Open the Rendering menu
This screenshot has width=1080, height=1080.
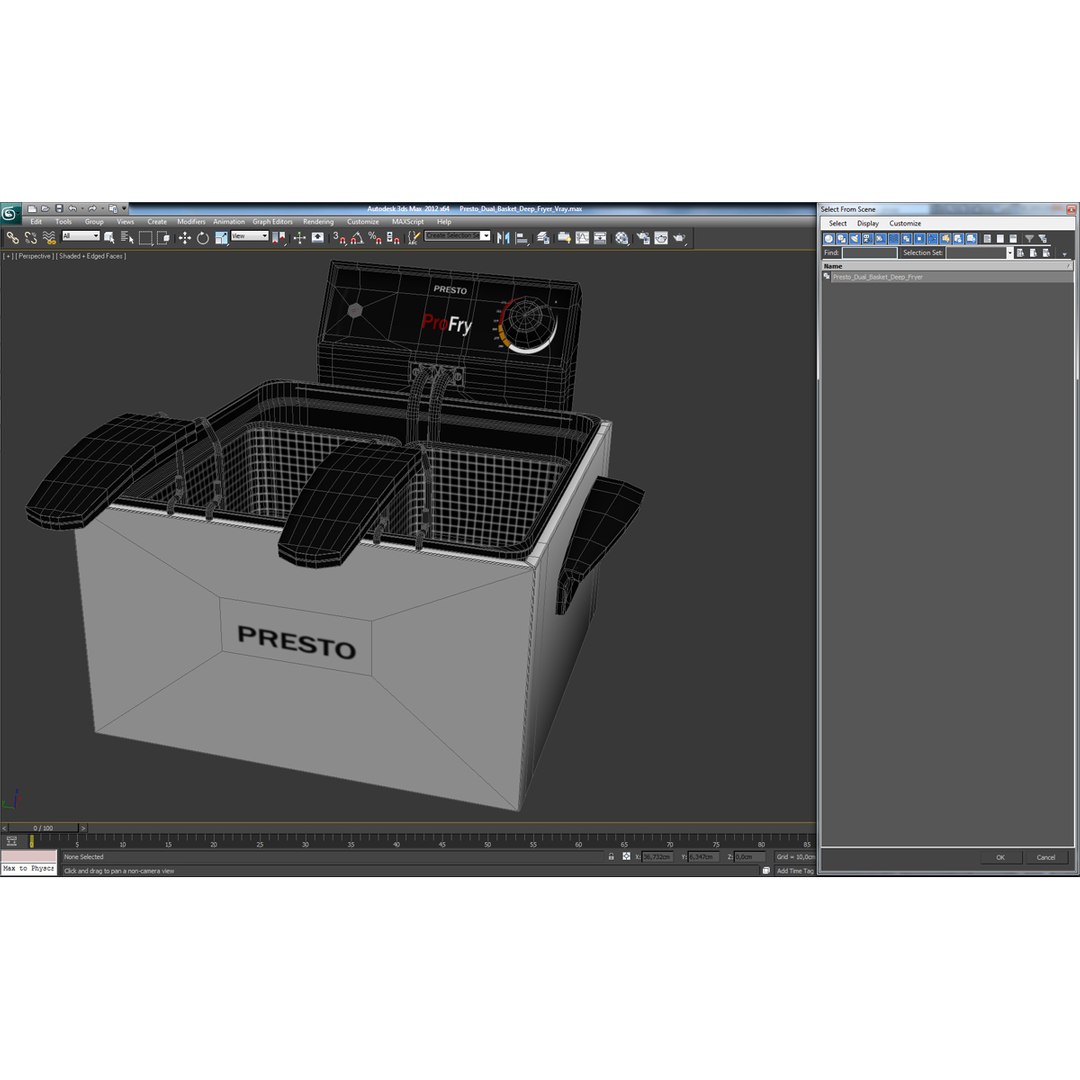point(318,222)
